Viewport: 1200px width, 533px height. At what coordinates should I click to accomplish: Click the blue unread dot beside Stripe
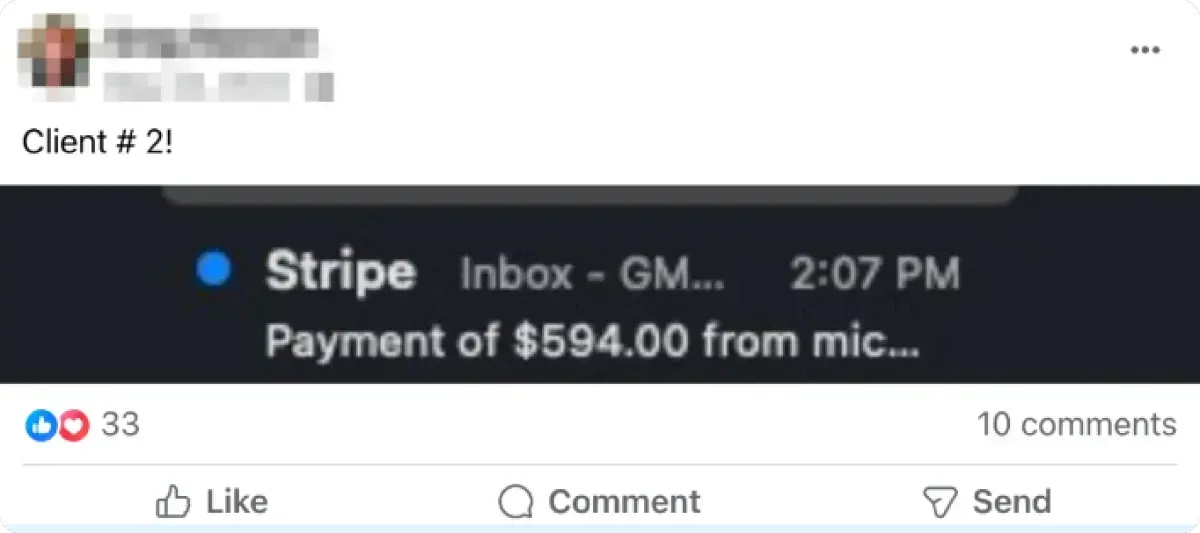(214, 271)
